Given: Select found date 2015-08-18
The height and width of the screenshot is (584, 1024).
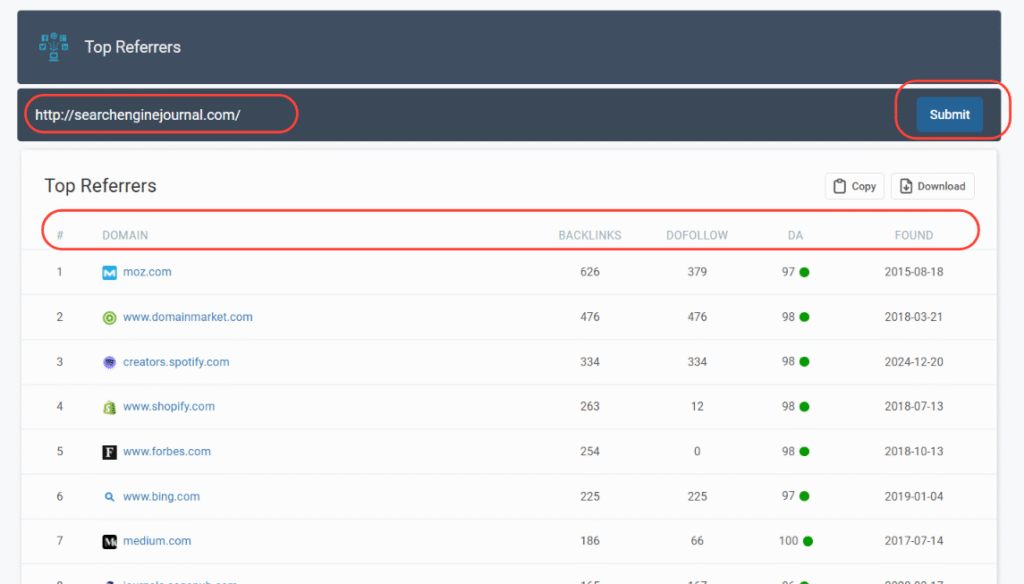Looking at the screenshot, I should (914, 272).
